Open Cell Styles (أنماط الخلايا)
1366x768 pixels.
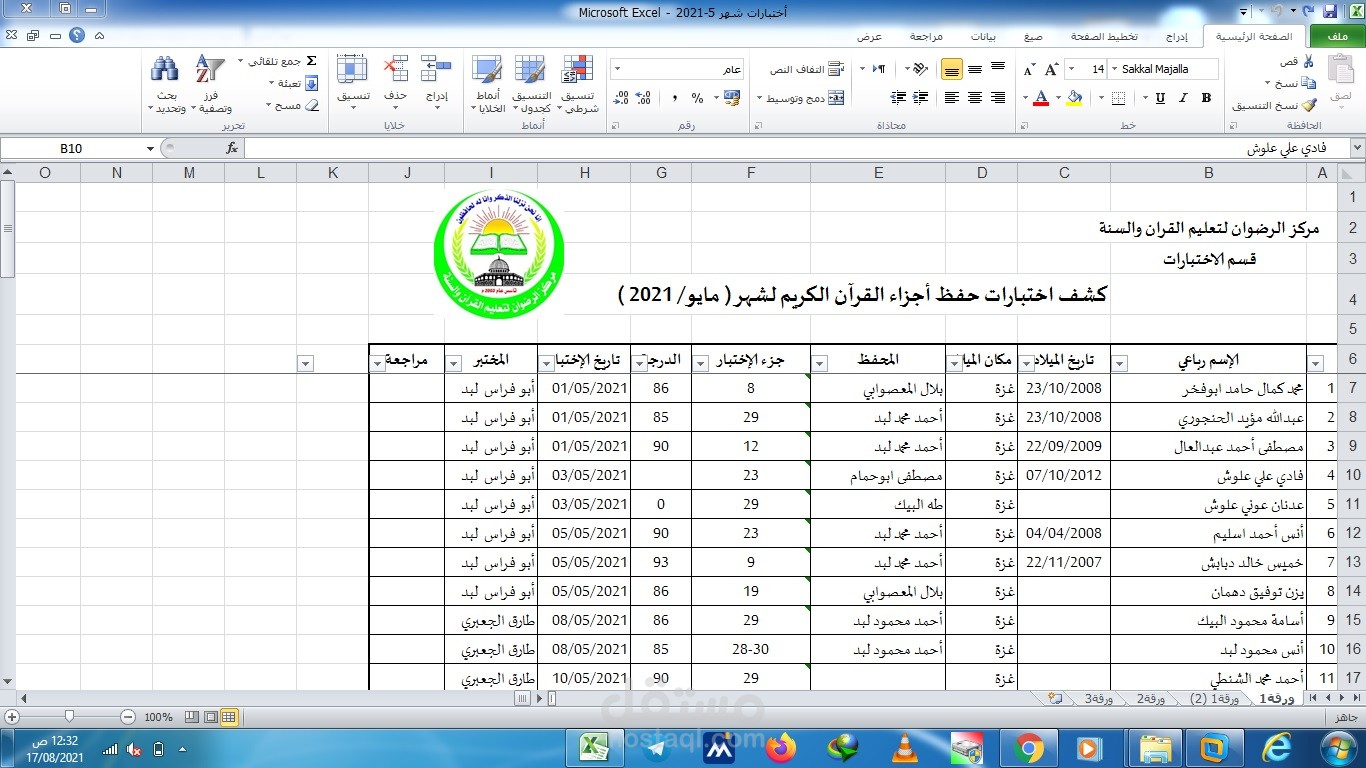click(x=488, y=84)
